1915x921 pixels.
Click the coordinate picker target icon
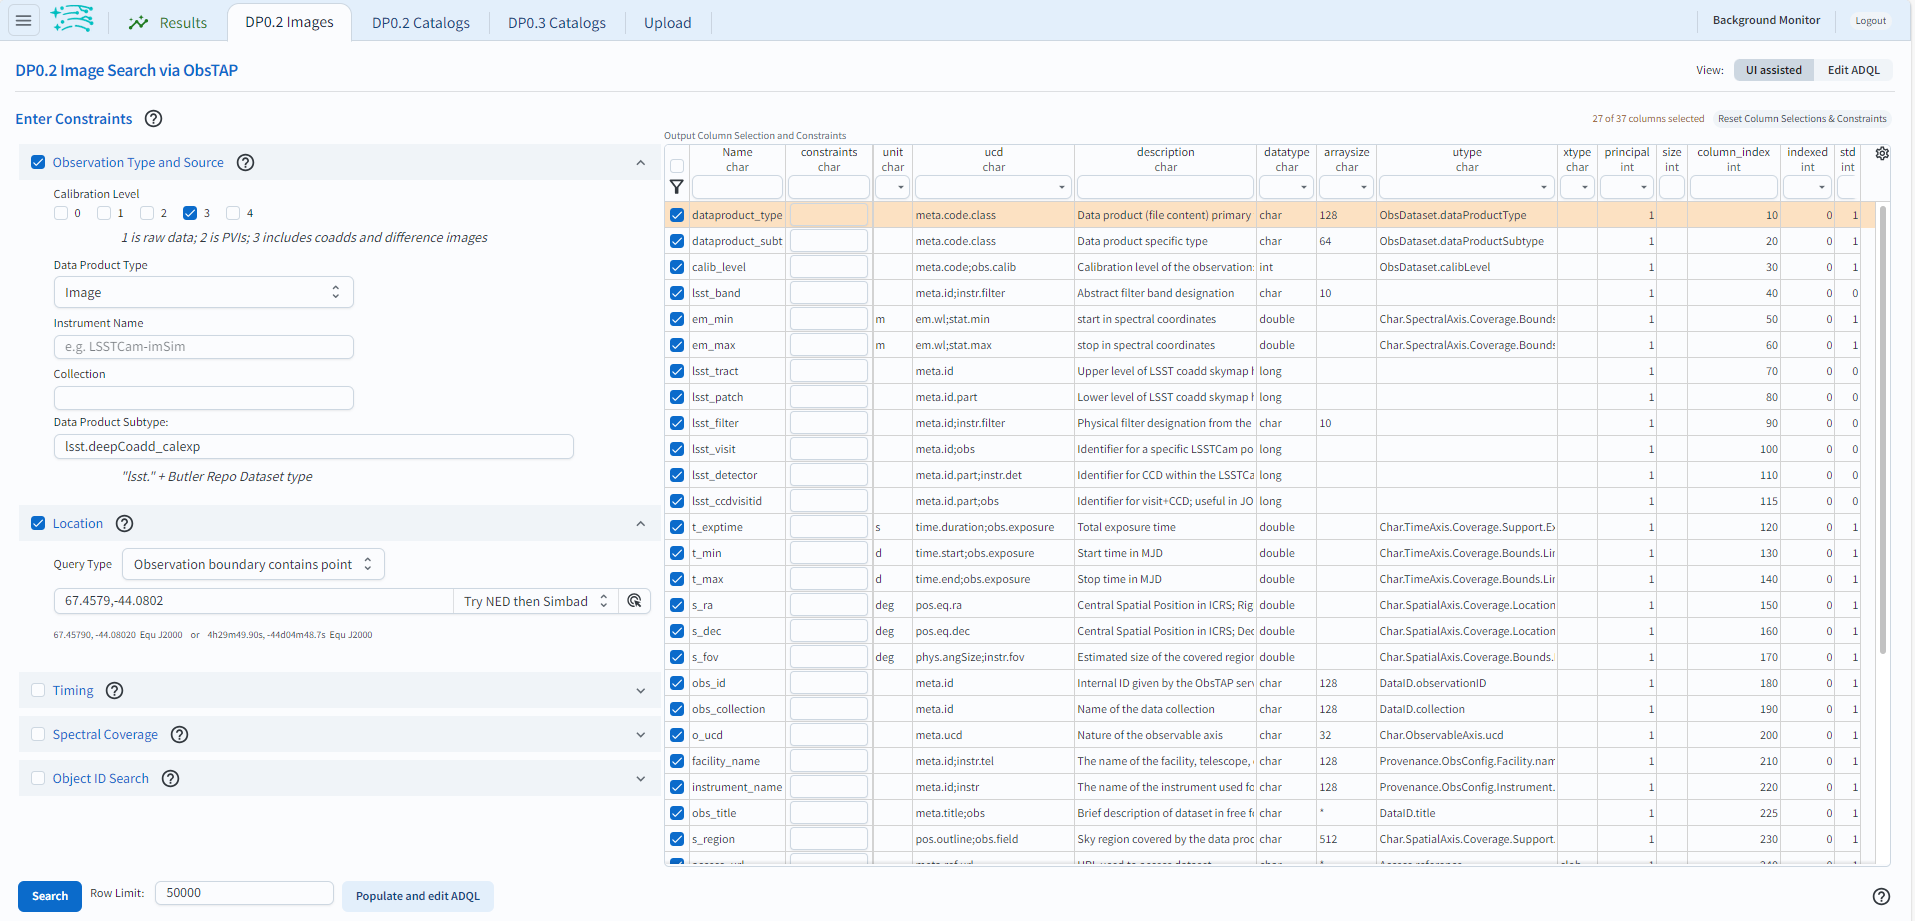pos(634,600)
